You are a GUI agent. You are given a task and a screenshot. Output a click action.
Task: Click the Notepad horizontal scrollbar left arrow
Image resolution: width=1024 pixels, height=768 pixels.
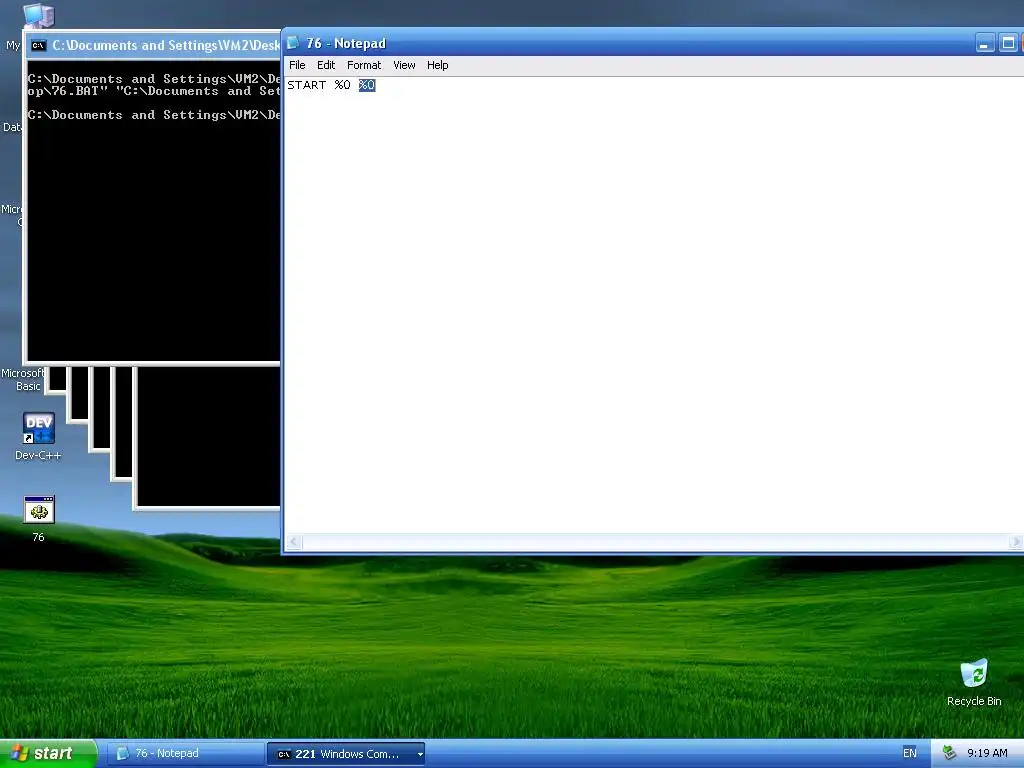(295, 541)
